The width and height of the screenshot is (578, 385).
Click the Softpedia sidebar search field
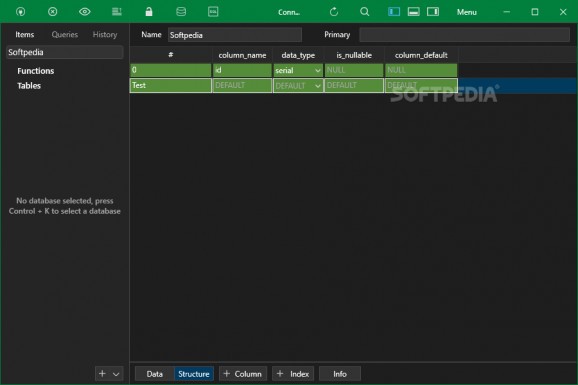pos(65,52)
